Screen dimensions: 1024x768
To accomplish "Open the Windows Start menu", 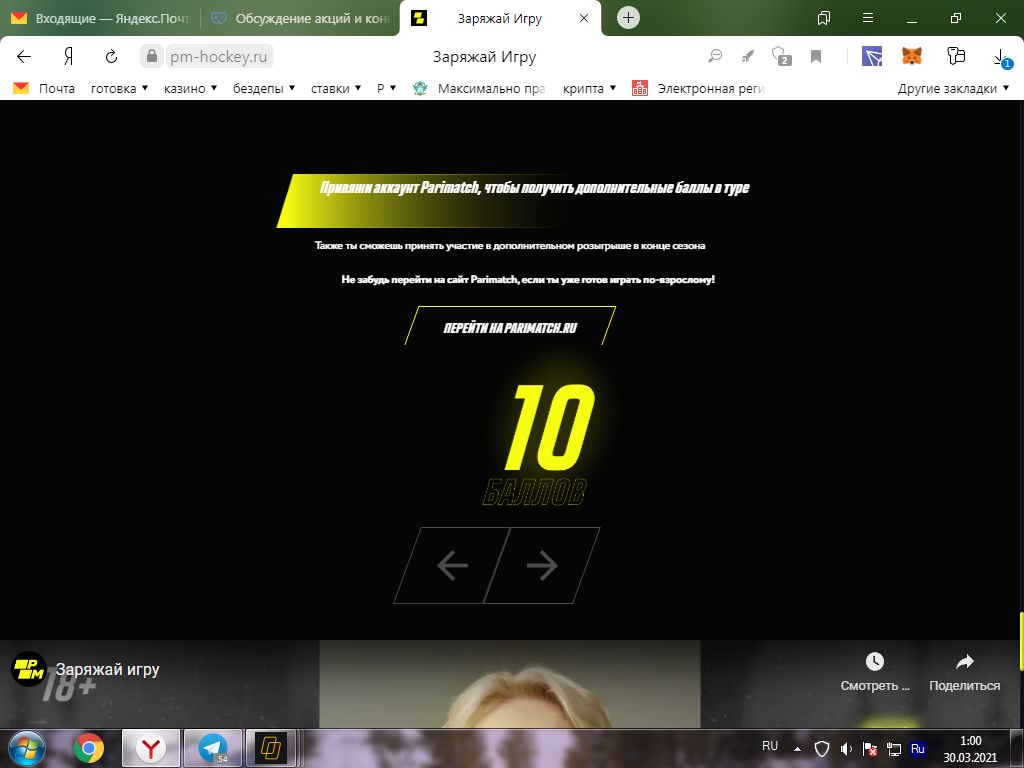I will (x=27, y=748).
